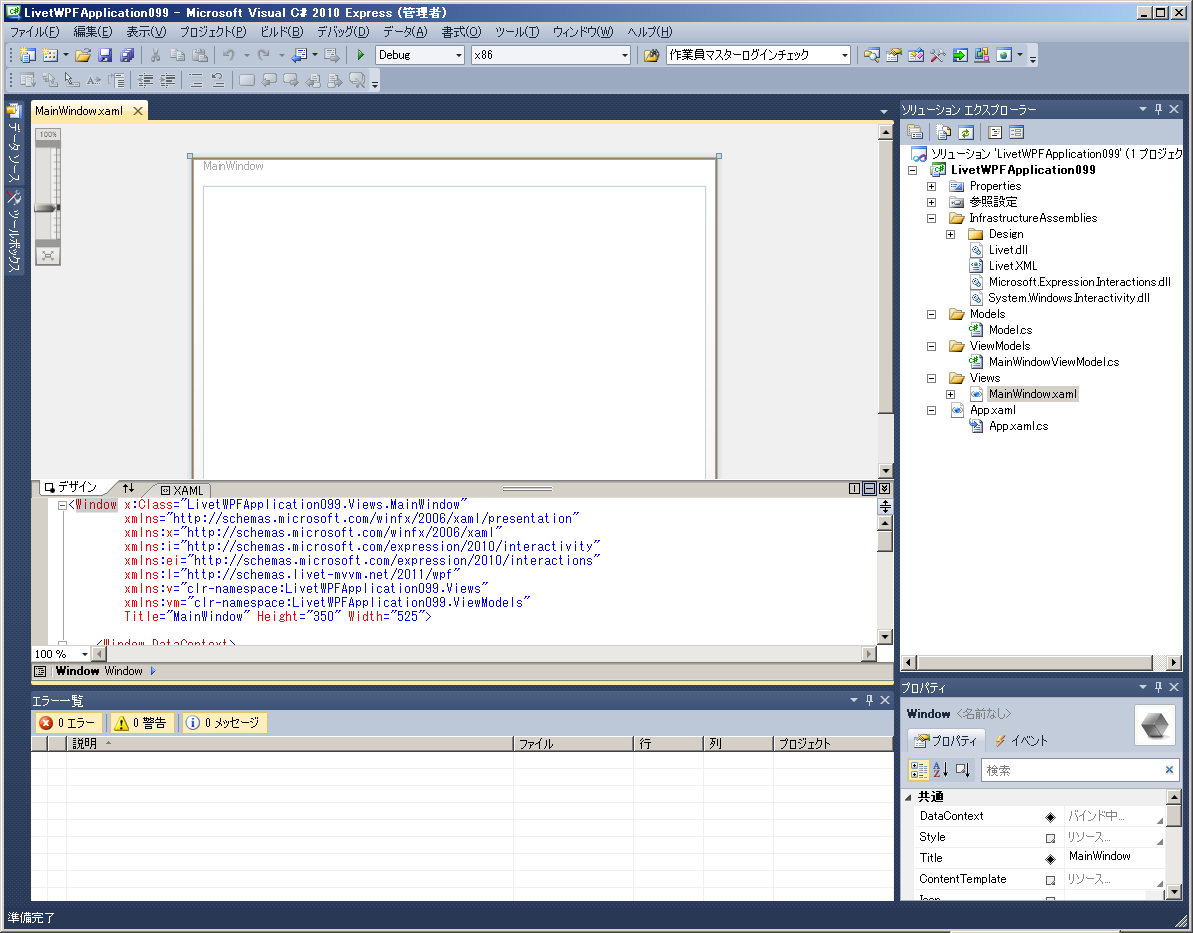Select Livet.dll in Solution Explorer
Image resolution: width=1193 pixels, height=933 pixels.
coord(1008,250)
